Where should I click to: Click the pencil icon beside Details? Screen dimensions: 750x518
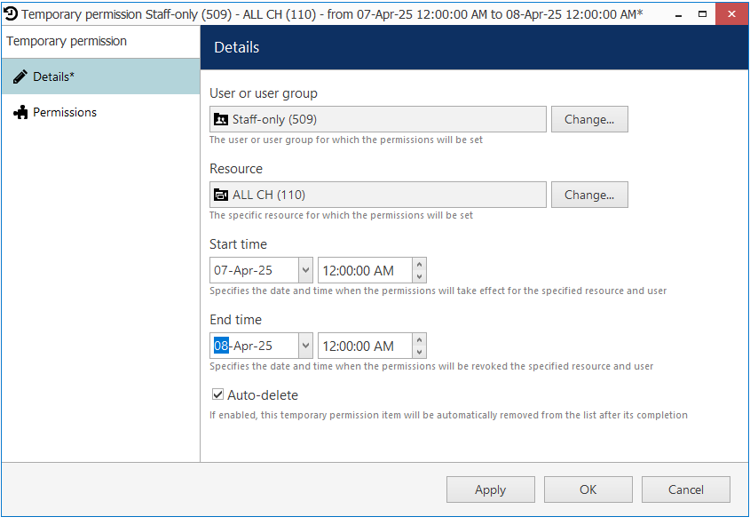coord(20,77)
